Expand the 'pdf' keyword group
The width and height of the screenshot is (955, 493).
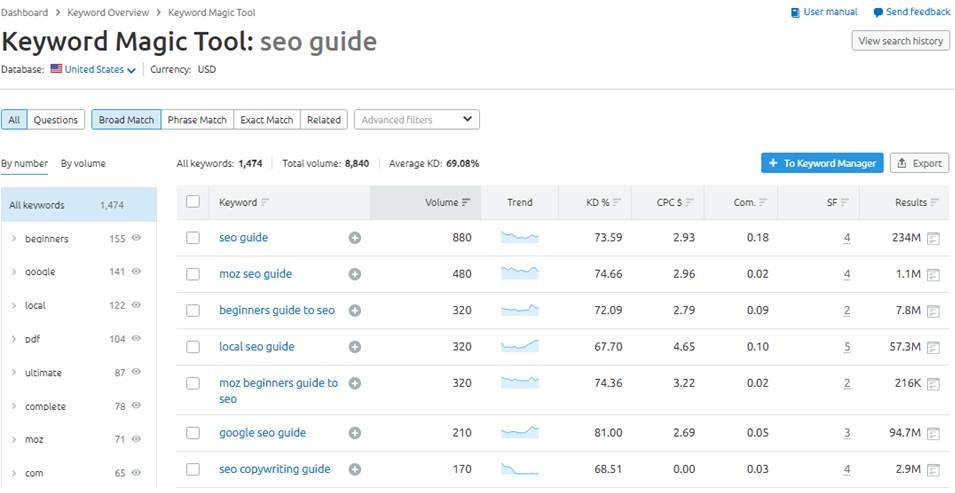14,339
